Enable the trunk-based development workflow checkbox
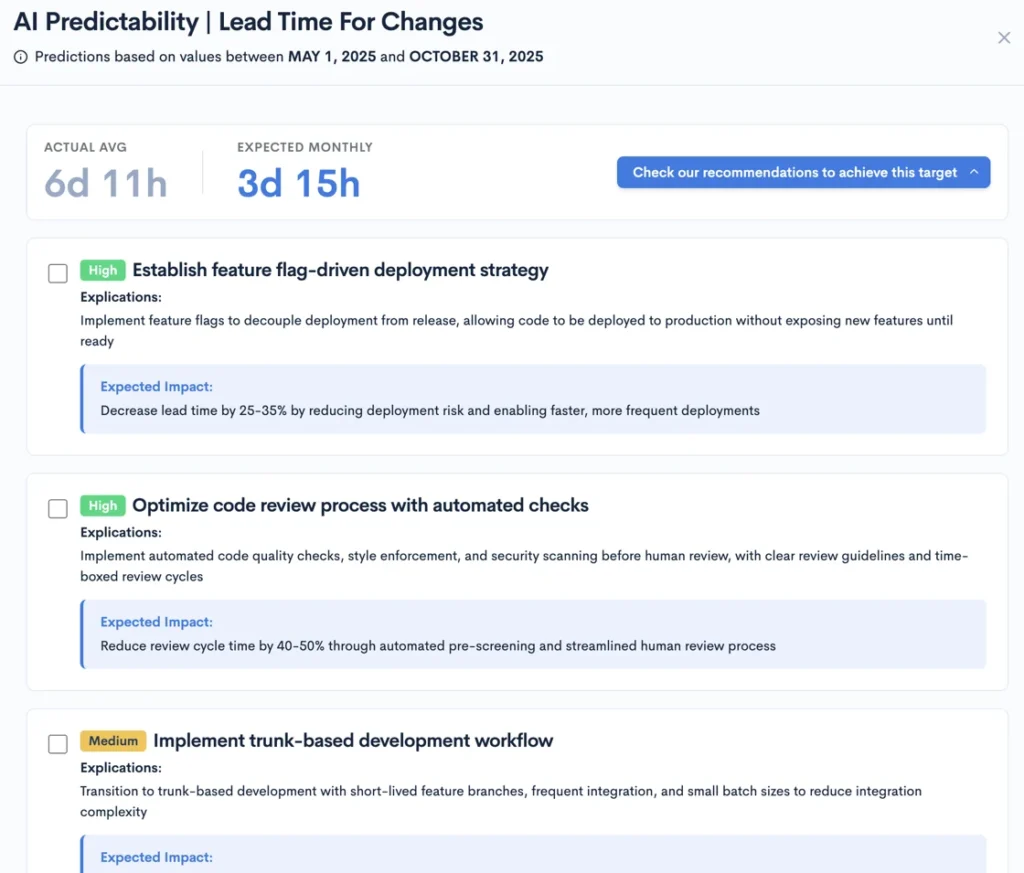Image resolution: width=1024 pixels, height=873 pixels. (x=58, y=743)
